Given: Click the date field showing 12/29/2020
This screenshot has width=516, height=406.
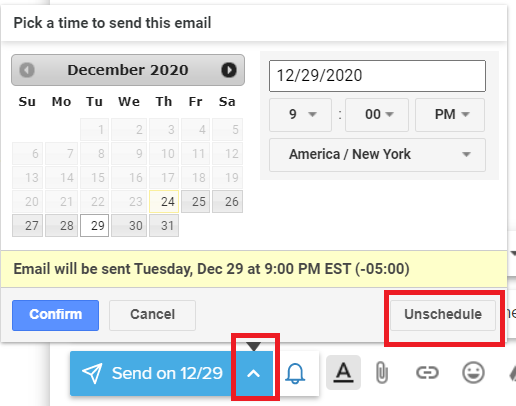Looking at the screenshot, I should 377,76.
